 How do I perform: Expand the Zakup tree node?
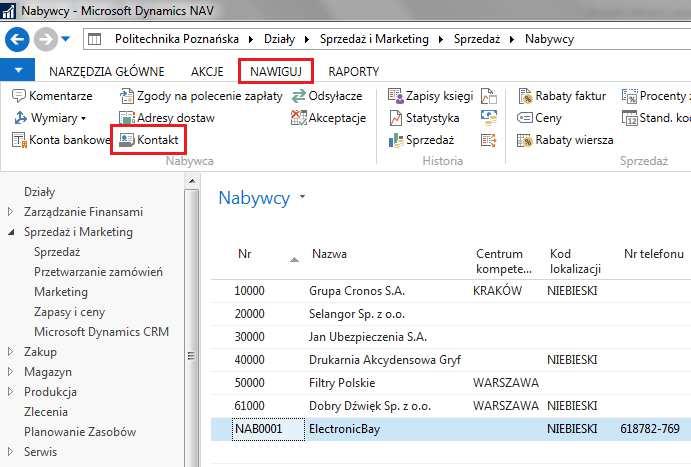[11, 352]
